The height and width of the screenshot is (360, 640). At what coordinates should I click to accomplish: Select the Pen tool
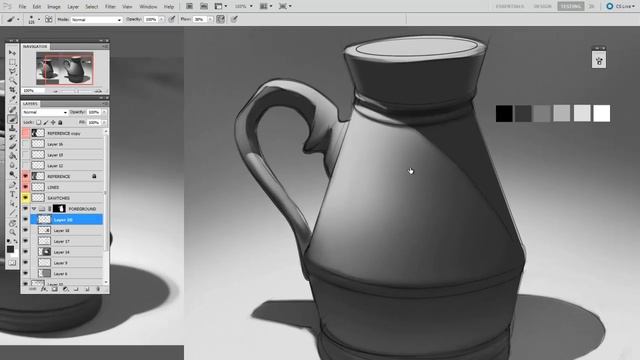(12, 185)
